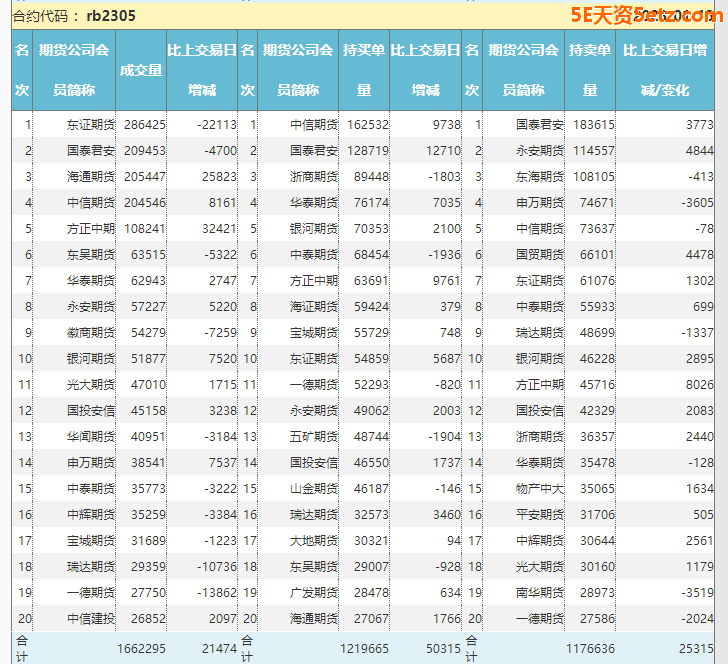
Task: Click the long position change 5687
Action: point(447,359)
